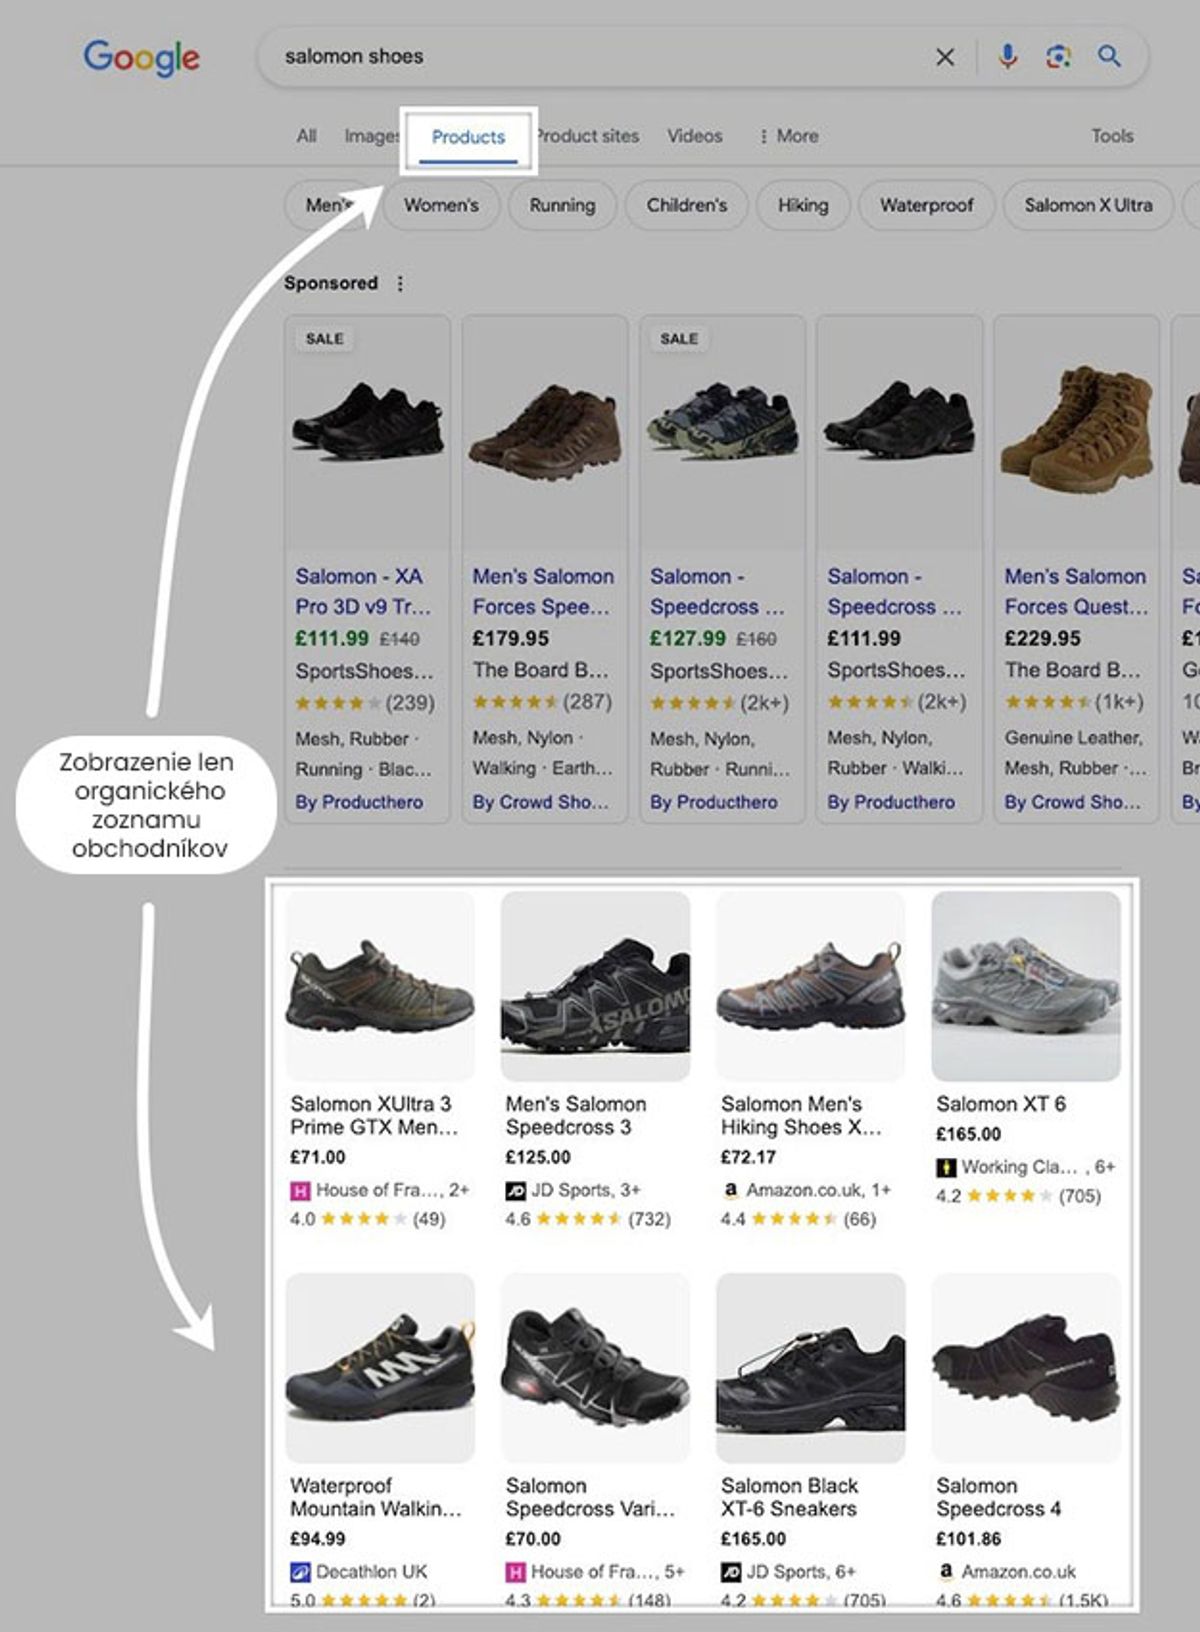Open Salomon XT 6 listing title

1001,1104
